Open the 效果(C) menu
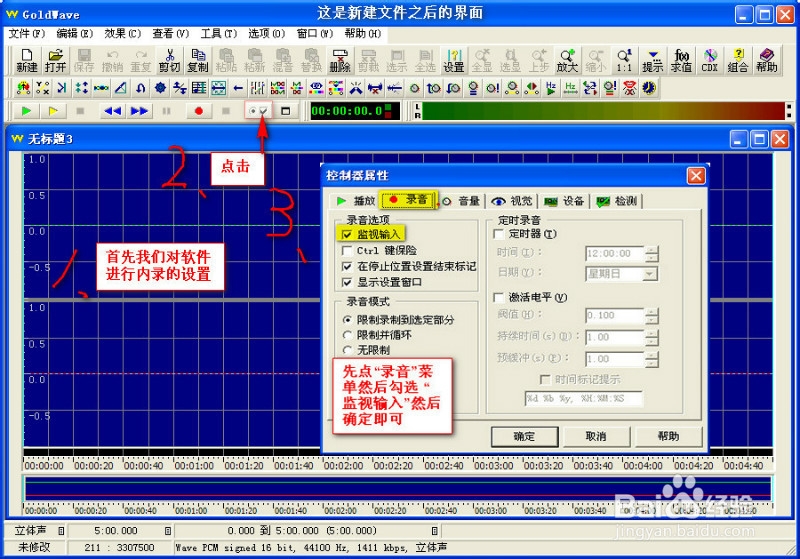Viewport: 800px width, 559px height. pyautogui.click(x=122, y=34)
